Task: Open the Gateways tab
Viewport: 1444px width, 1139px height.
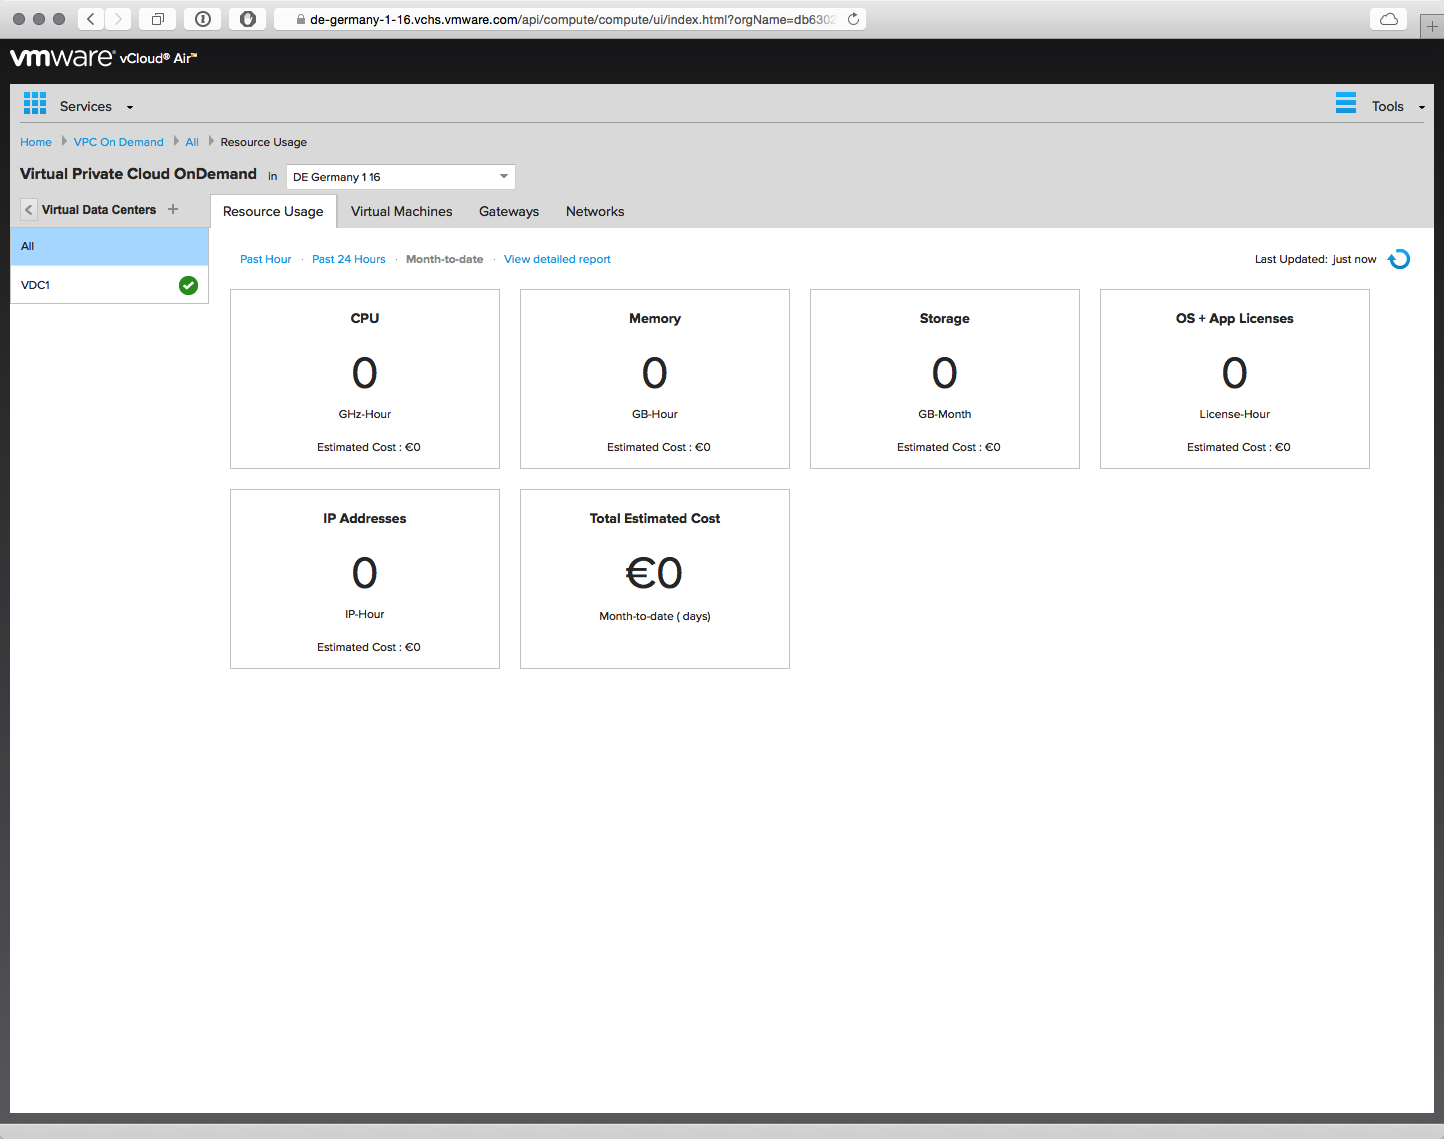Action: (x=508, y=211)
